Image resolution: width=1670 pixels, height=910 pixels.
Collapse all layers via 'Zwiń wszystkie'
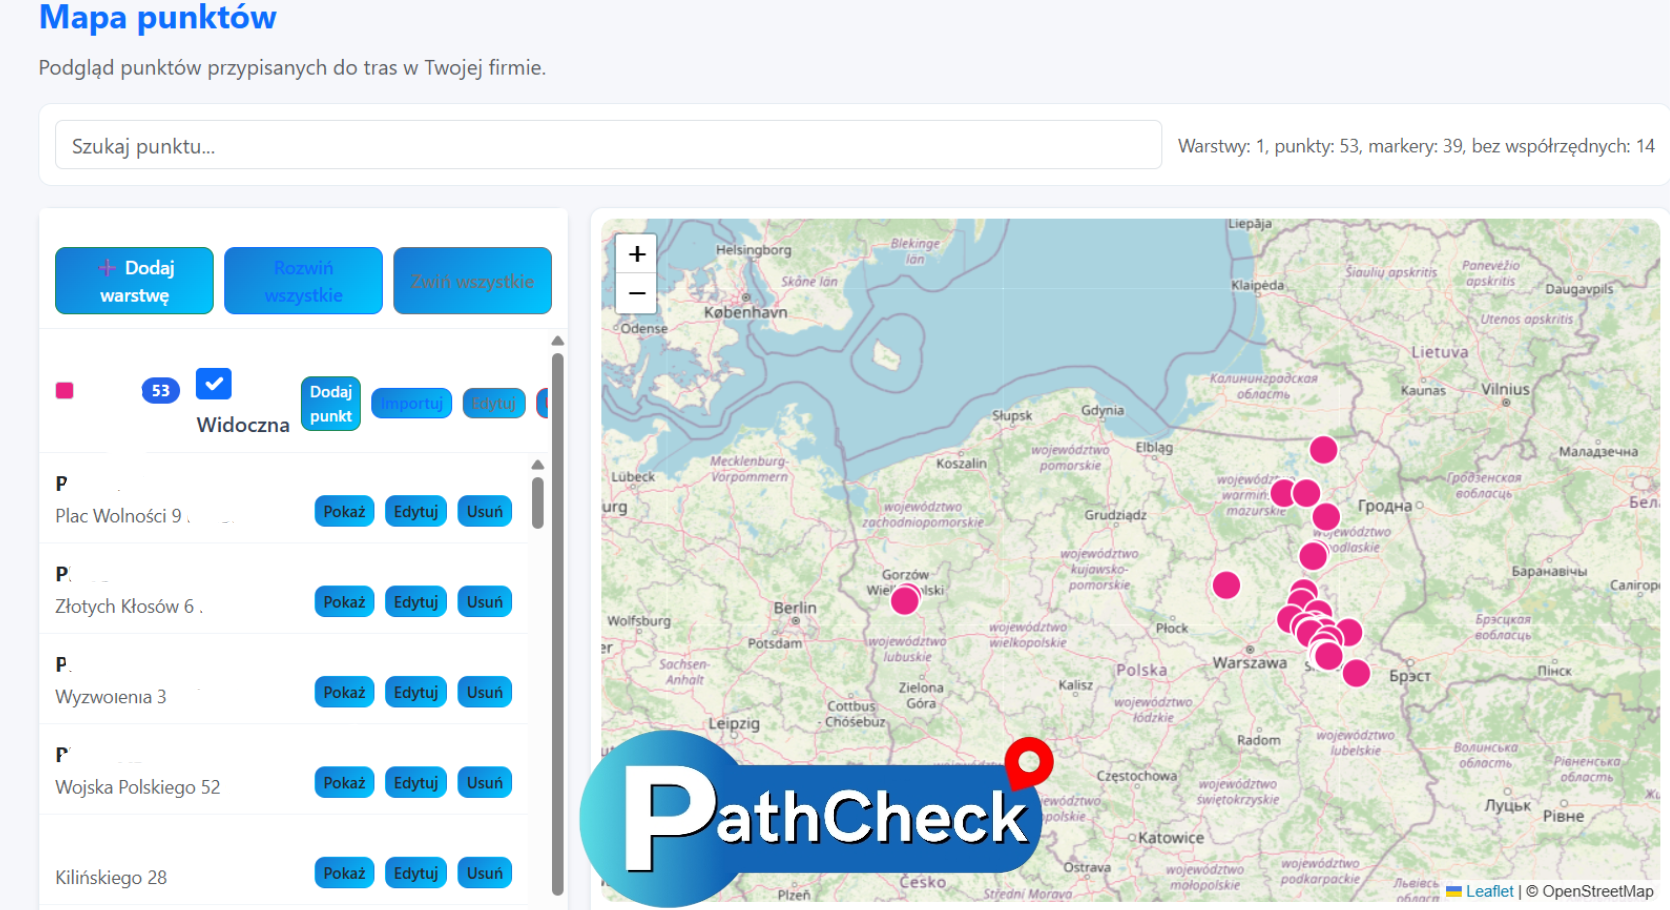pyautogui.click(x=472, y=280)
